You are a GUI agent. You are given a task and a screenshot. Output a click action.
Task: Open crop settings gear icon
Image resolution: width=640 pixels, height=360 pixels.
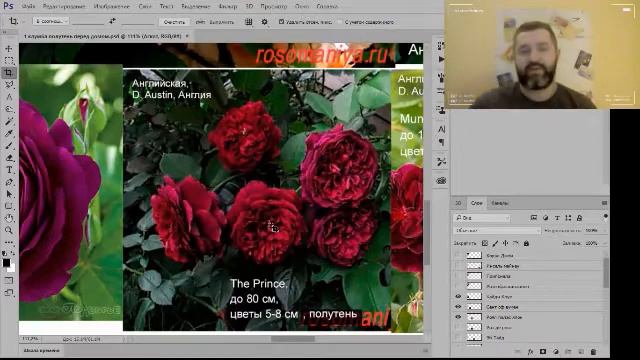pos(264,22)
